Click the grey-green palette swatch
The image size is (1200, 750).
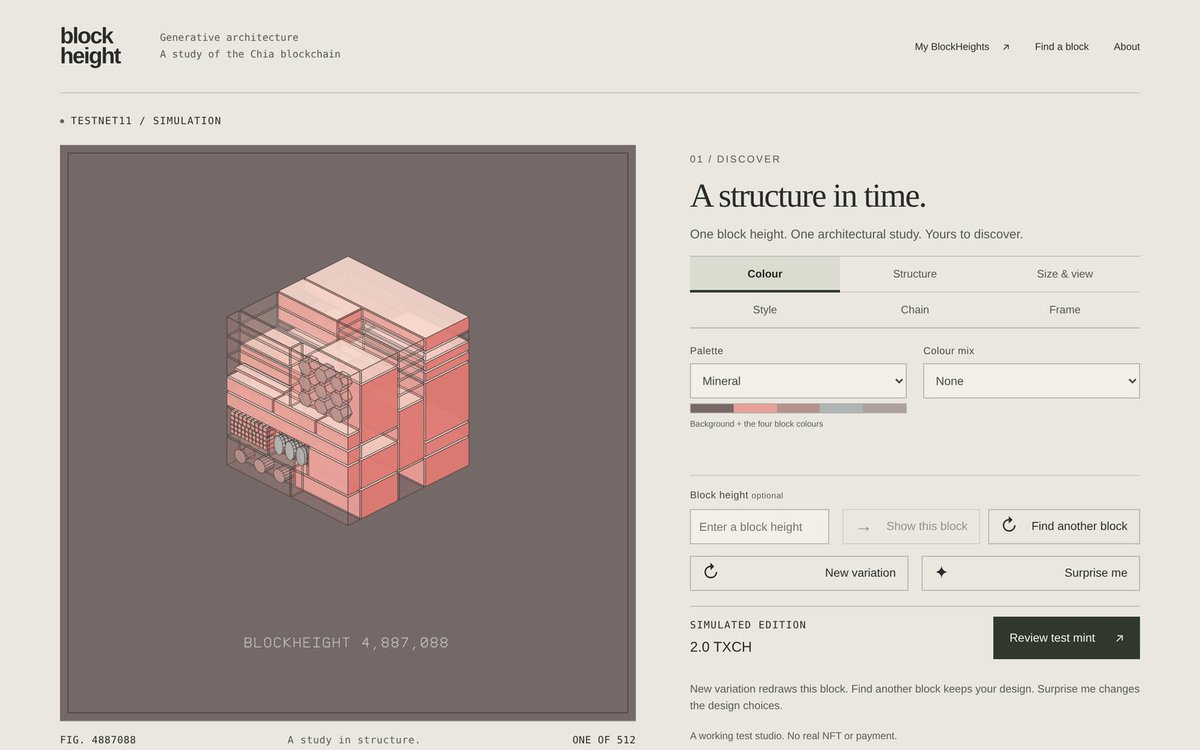842,408
